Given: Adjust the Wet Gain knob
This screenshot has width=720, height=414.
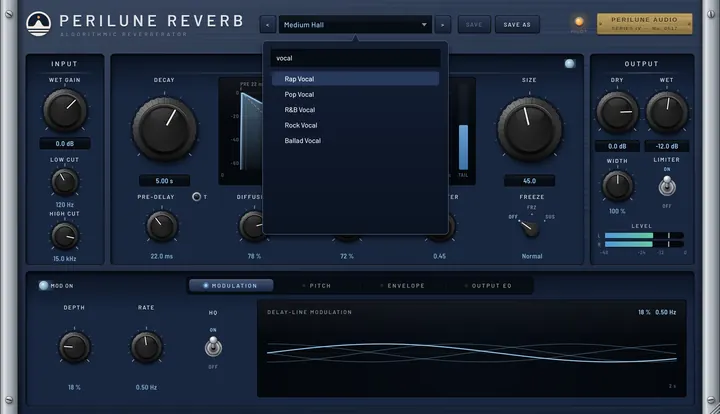Looking at the screenshot, I should (65, 111).
